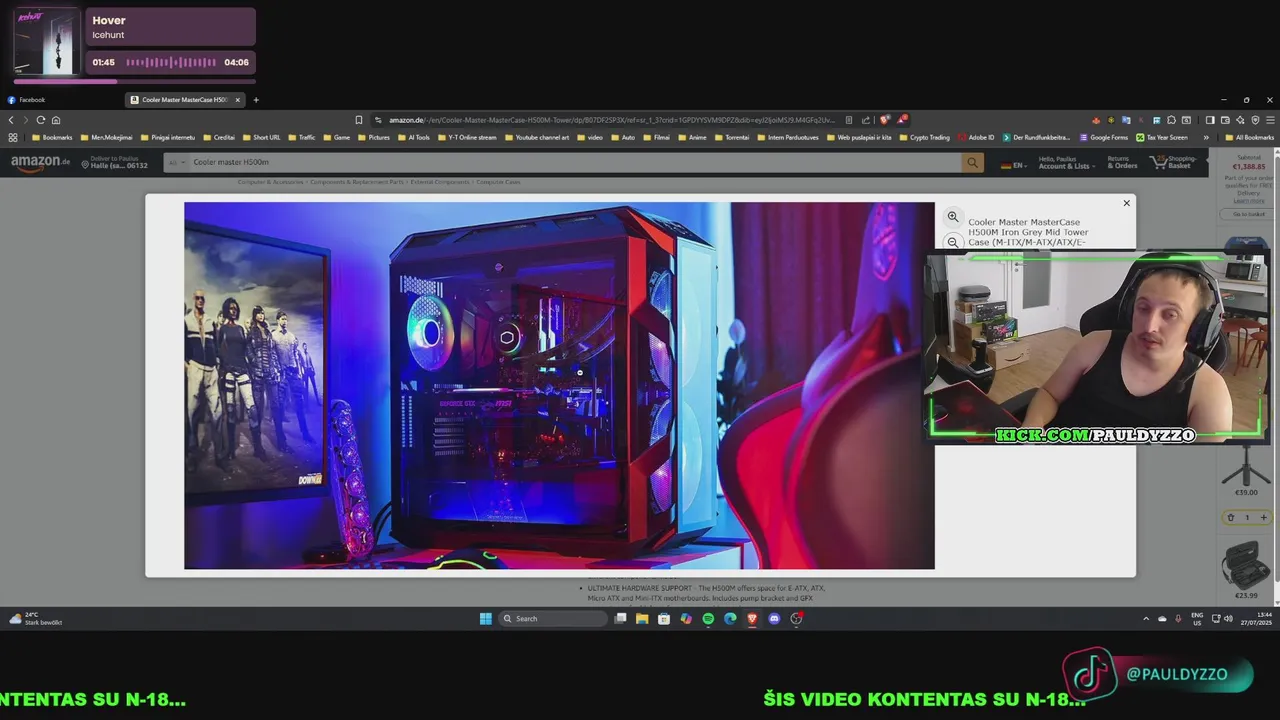1280x720 pixels.
Task: Open Youtube channel art bookmarks folder
Action: click(x=537, y=137)
